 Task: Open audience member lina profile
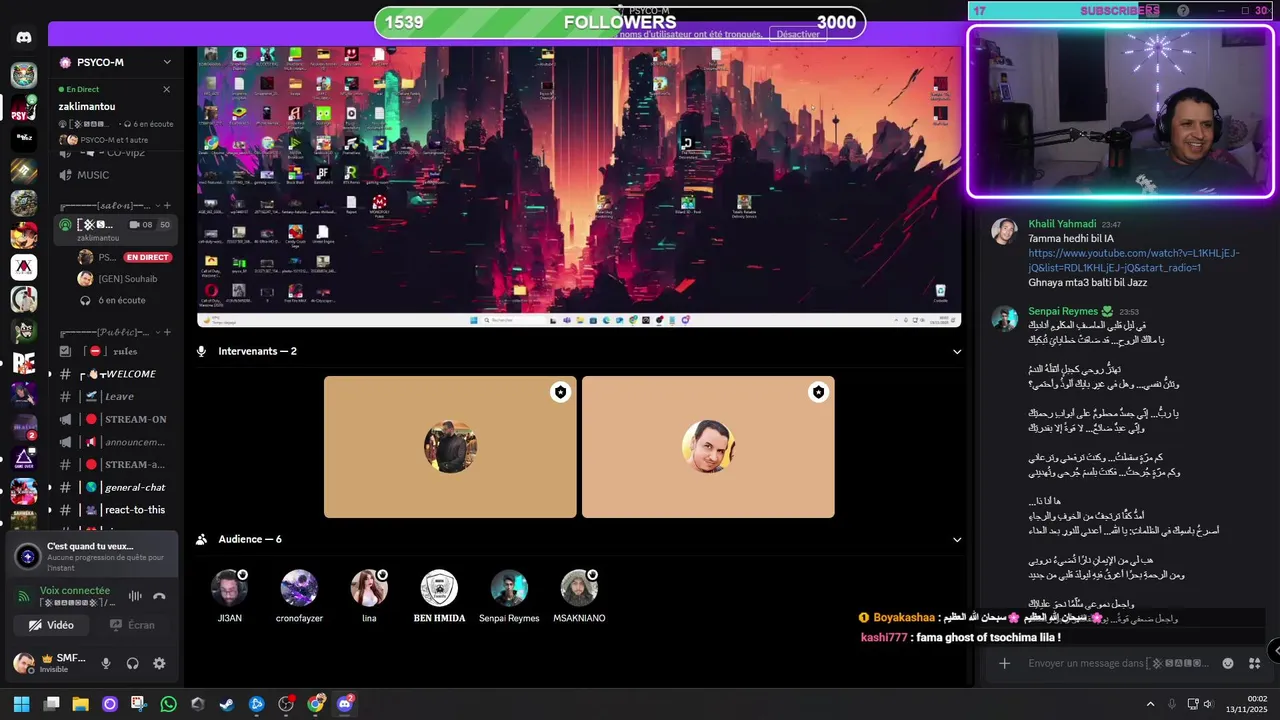coord(369,596)
